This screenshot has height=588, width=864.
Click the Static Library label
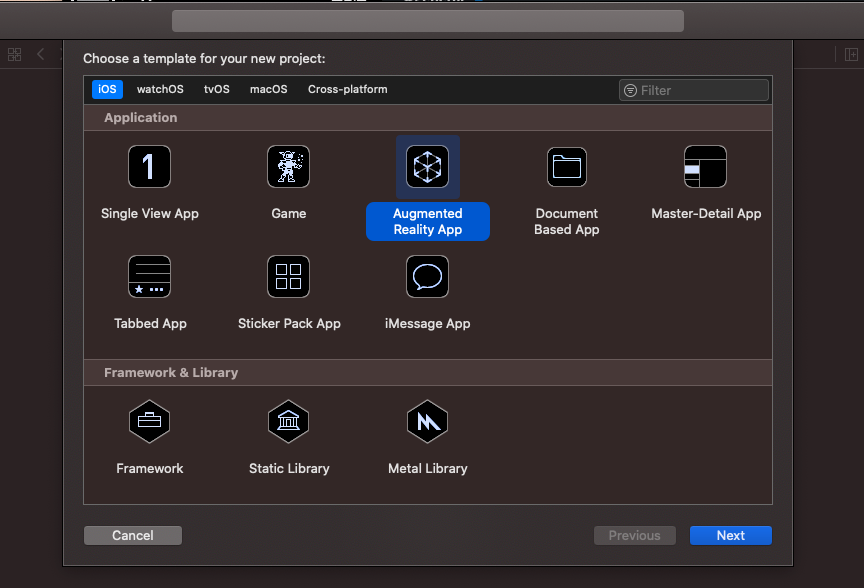tap(289, 468)
